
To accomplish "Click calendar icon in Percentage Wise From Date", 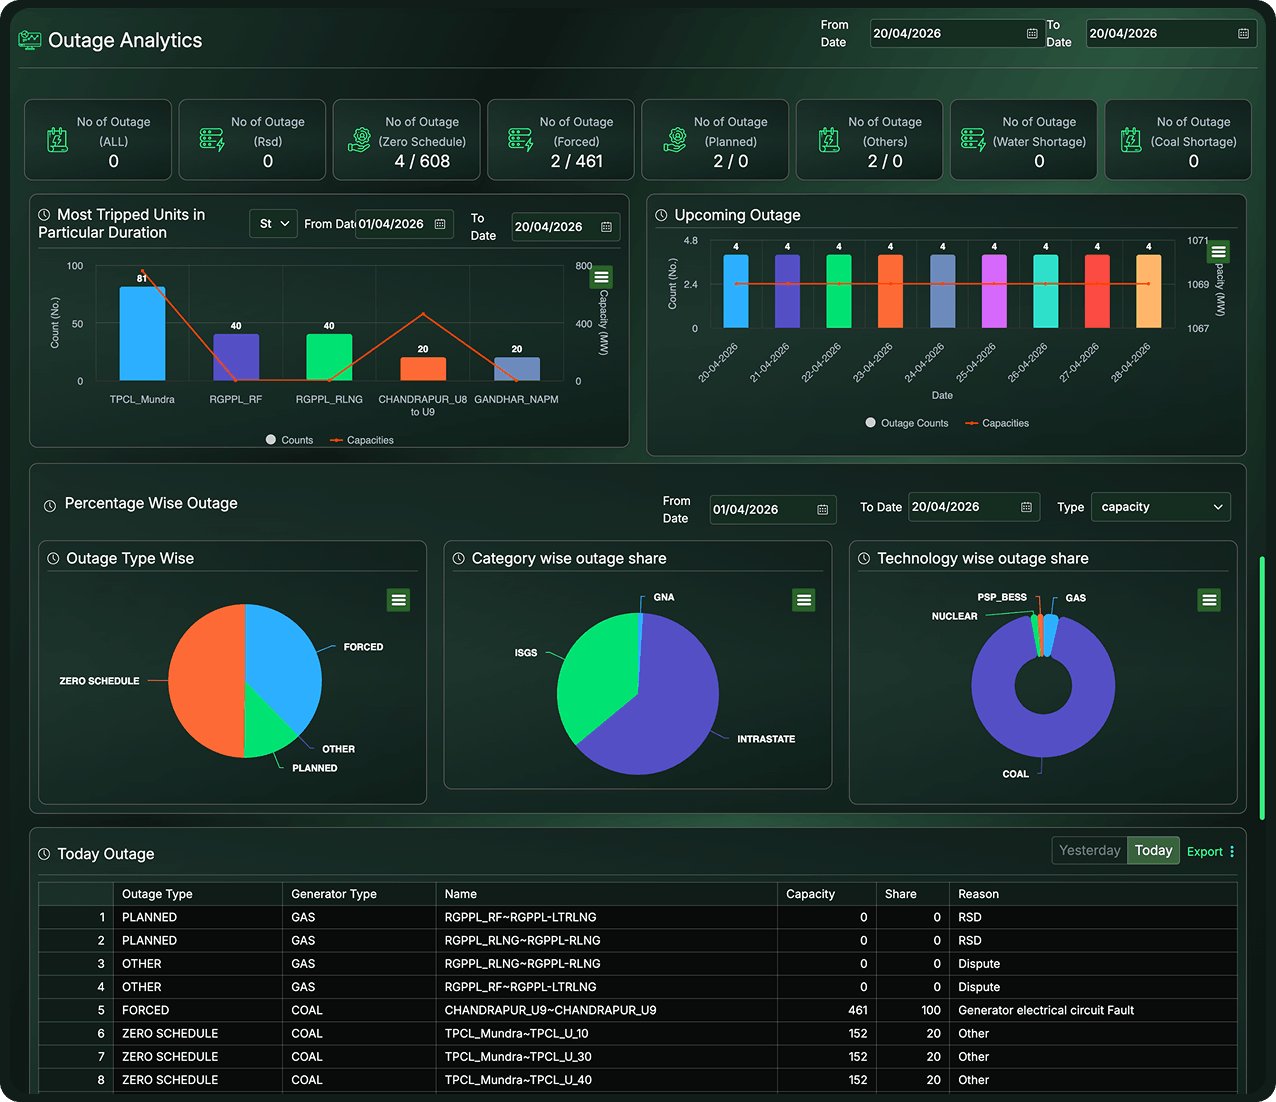I will coord(822,510).
